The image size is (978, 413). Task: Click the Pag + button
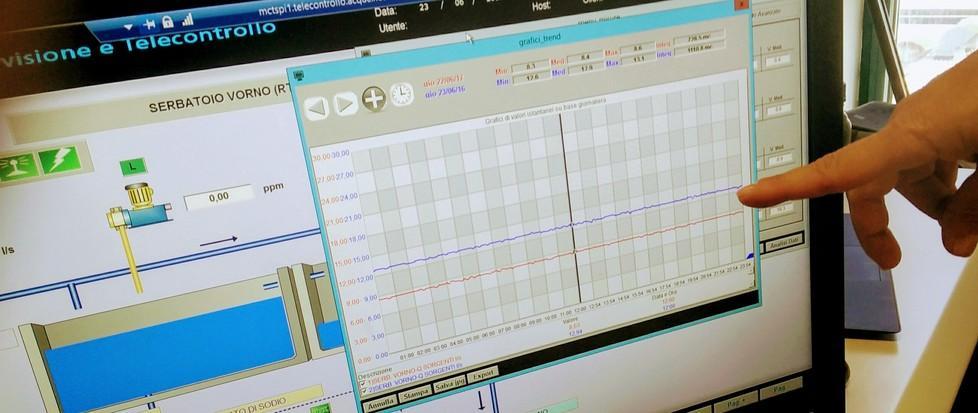tap(736, 401)
